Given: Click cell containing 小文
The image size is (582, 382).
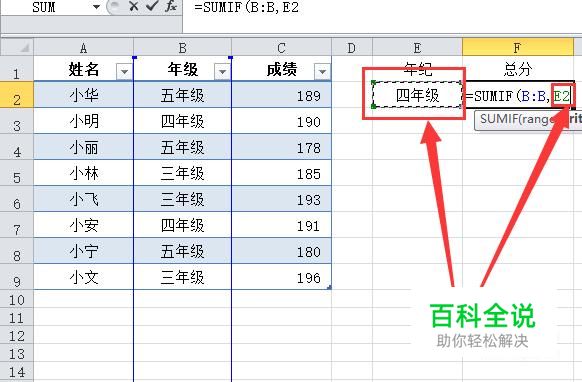Looking at the screenshot, I should tap(84, 277).
